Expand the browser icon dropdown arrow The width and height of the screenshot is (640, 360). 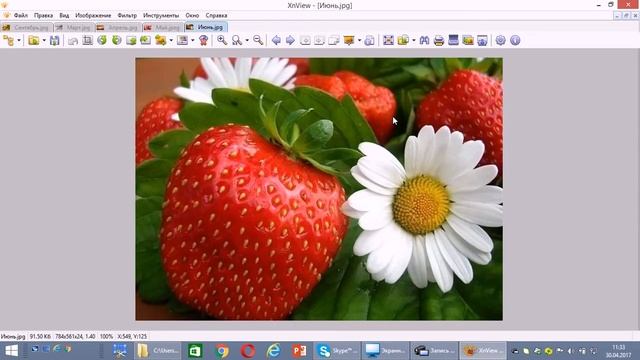(x=19, y=40)
